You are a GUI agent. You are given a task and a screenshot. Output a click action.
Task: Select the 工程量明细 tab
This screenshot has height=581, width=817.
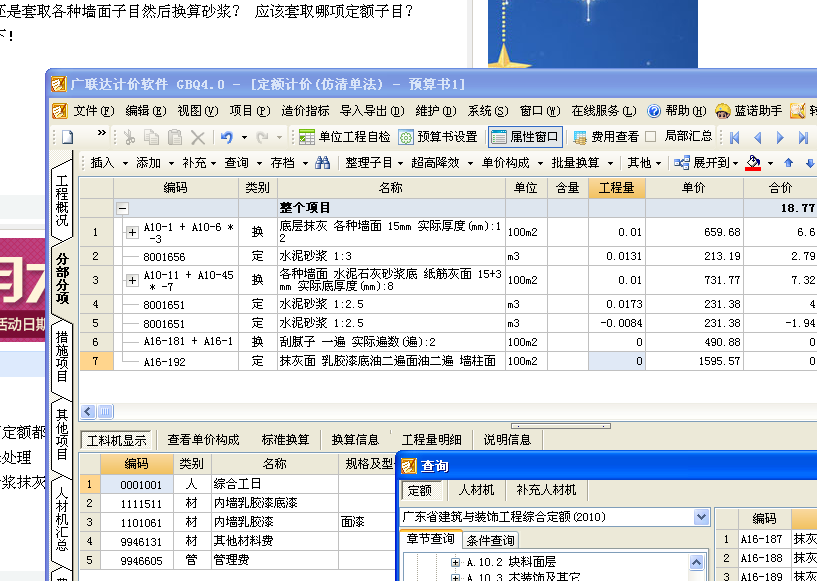coord(431,440)
